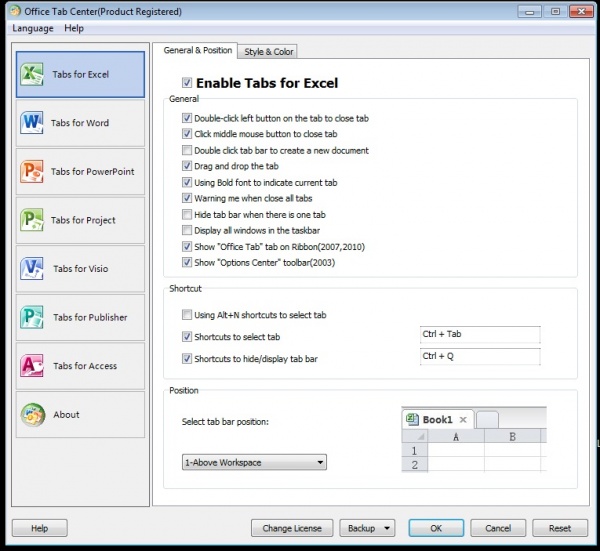Viewport: 600px width, 551px height.
Task: Click the "Select tab bar position:" label
Action: (x=225, y=422)
